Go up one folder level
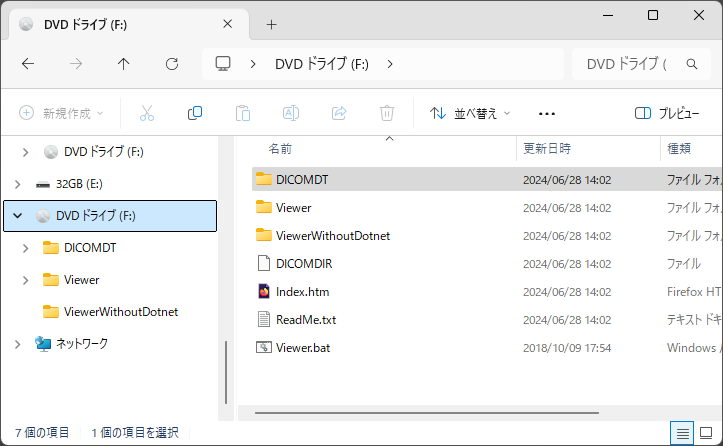The image size is (723, 446). (124, 64)
